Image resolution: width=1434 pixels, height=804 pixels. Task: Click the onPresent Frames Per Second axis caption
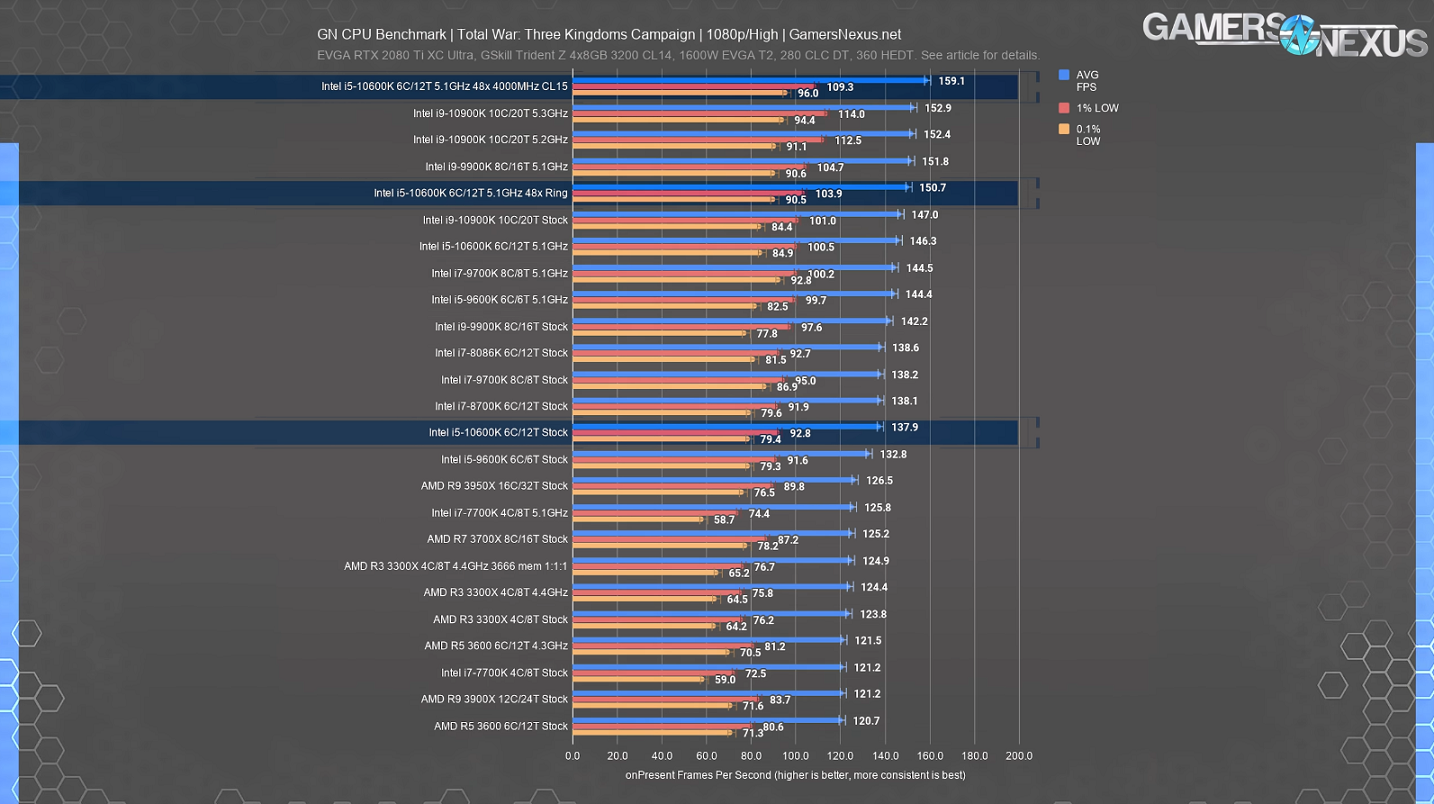pyautogui.click(x=796, y=775)
